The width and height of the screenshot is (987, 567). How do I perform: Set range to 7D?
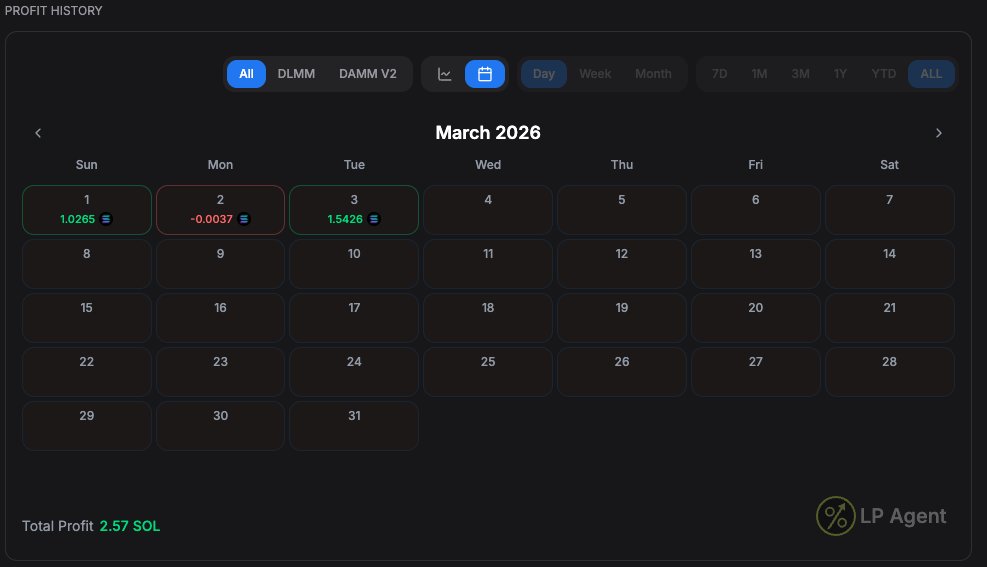[x=719, y=74]
